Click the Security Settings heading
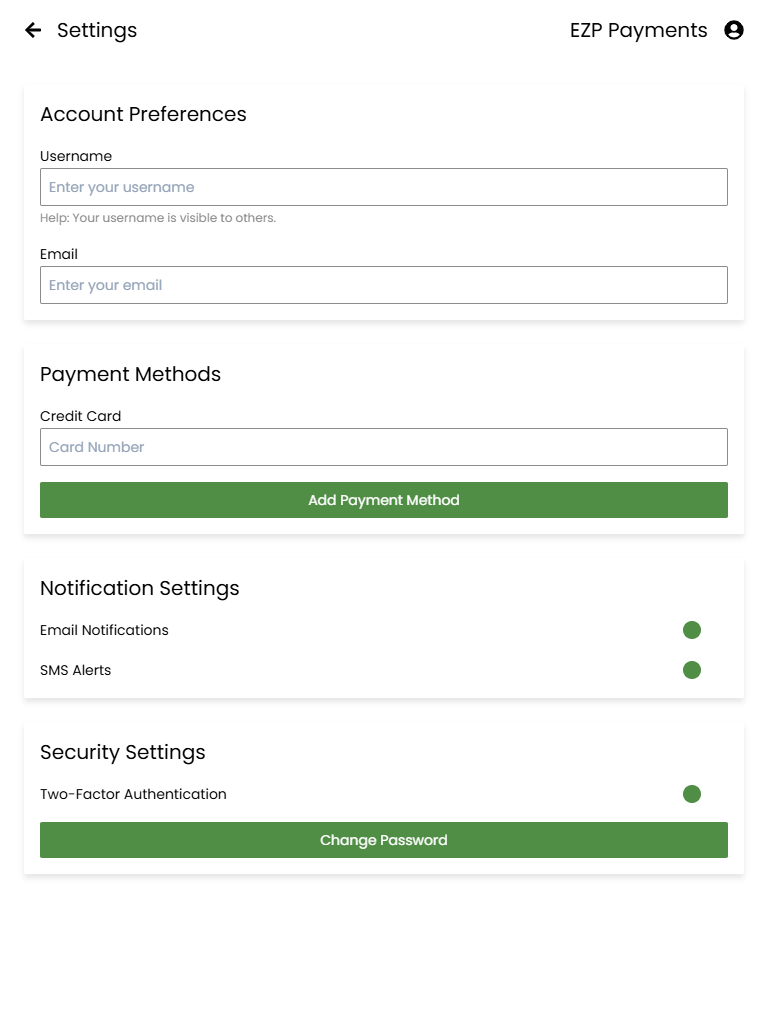 pyautogui.click(x=123, y=752)
